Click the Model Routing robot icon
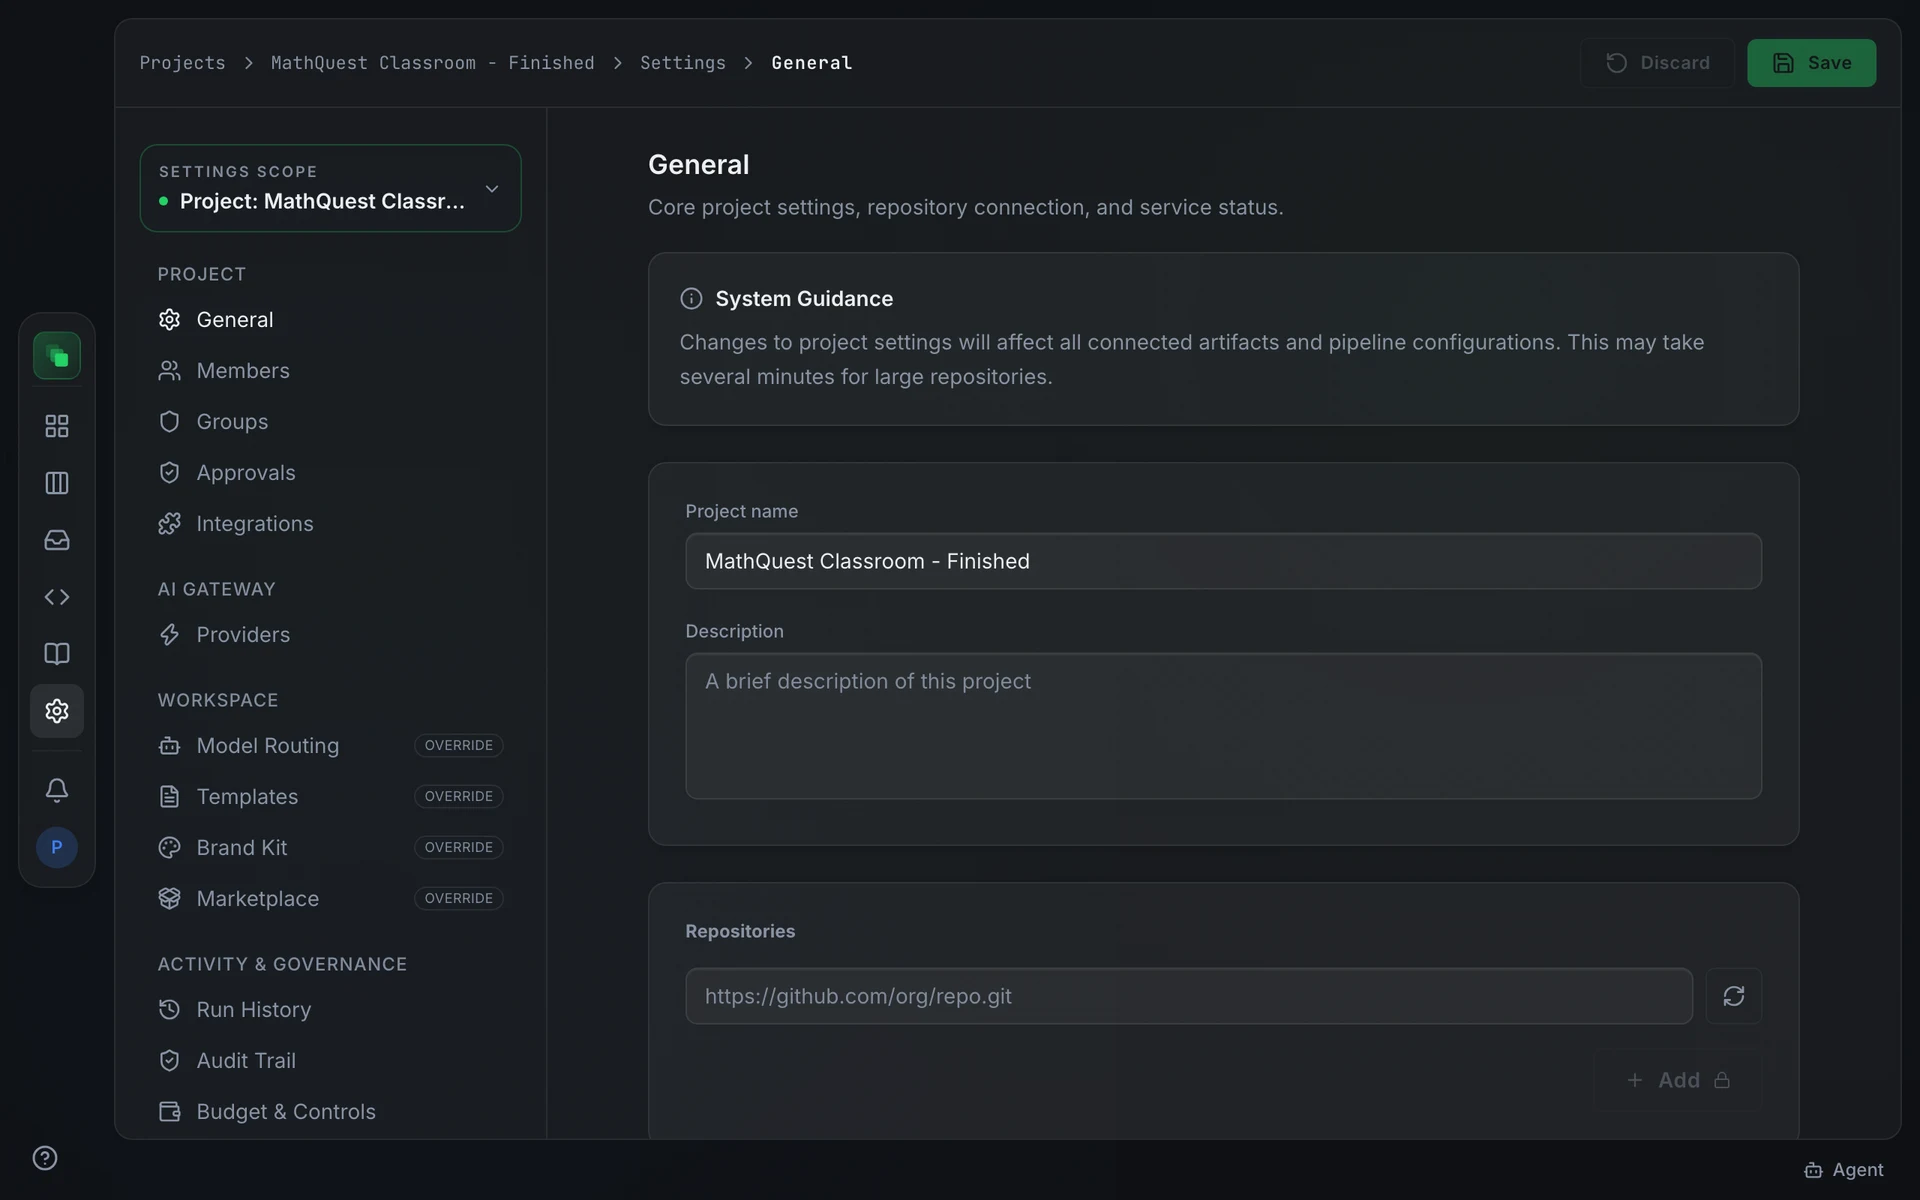Screen dimensions: 1920x1200 (x=169, y=746)
